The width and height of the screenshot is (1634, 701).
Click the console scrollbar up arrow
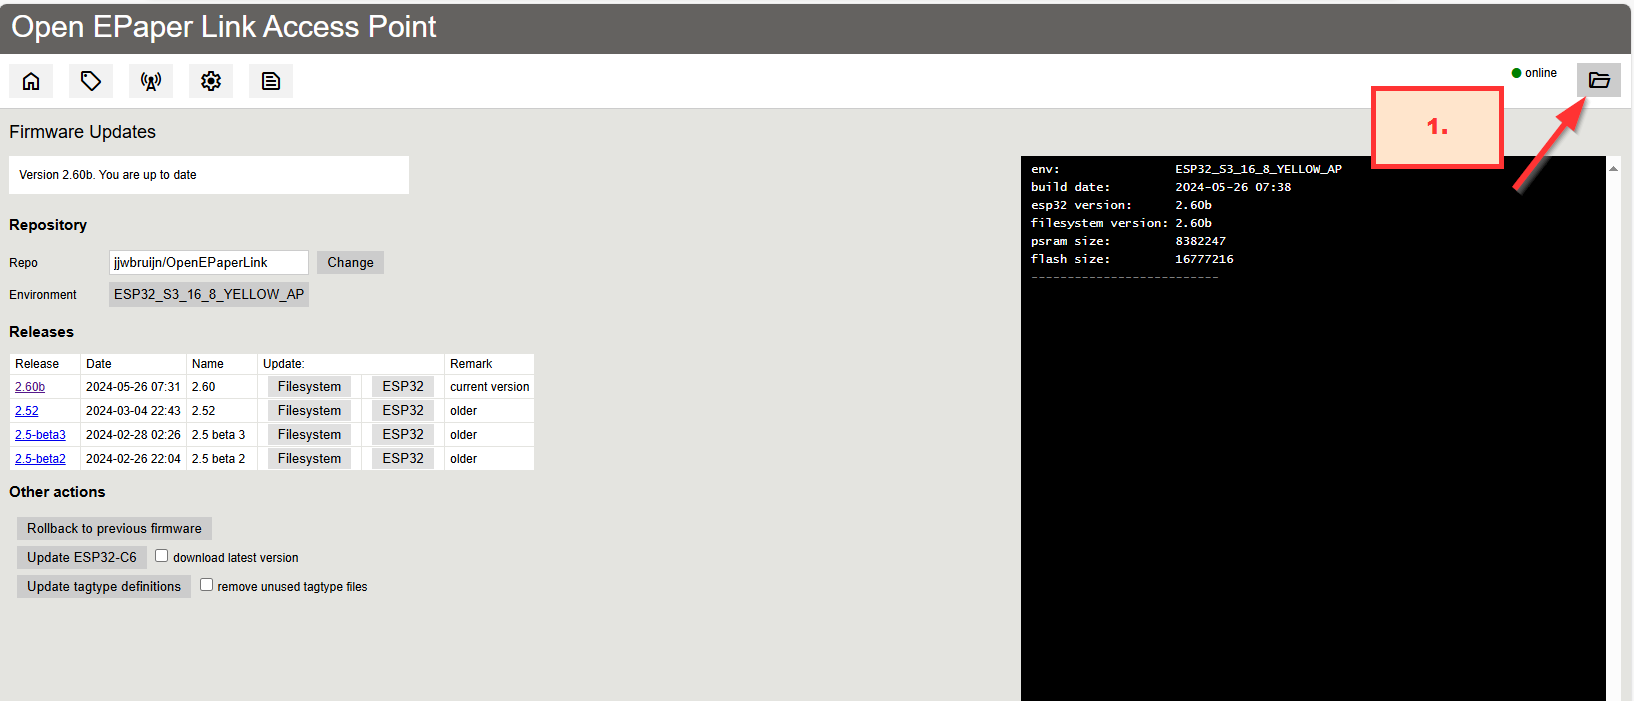coord(1613,168)
